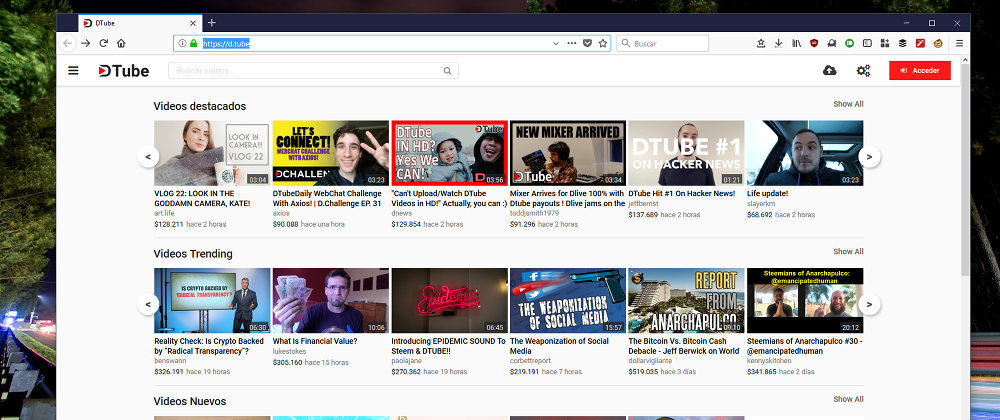Image resolution: width=1000 pixels, height=420 pixels.
Task: Click payout value $326.191
Action: [169, 372]
